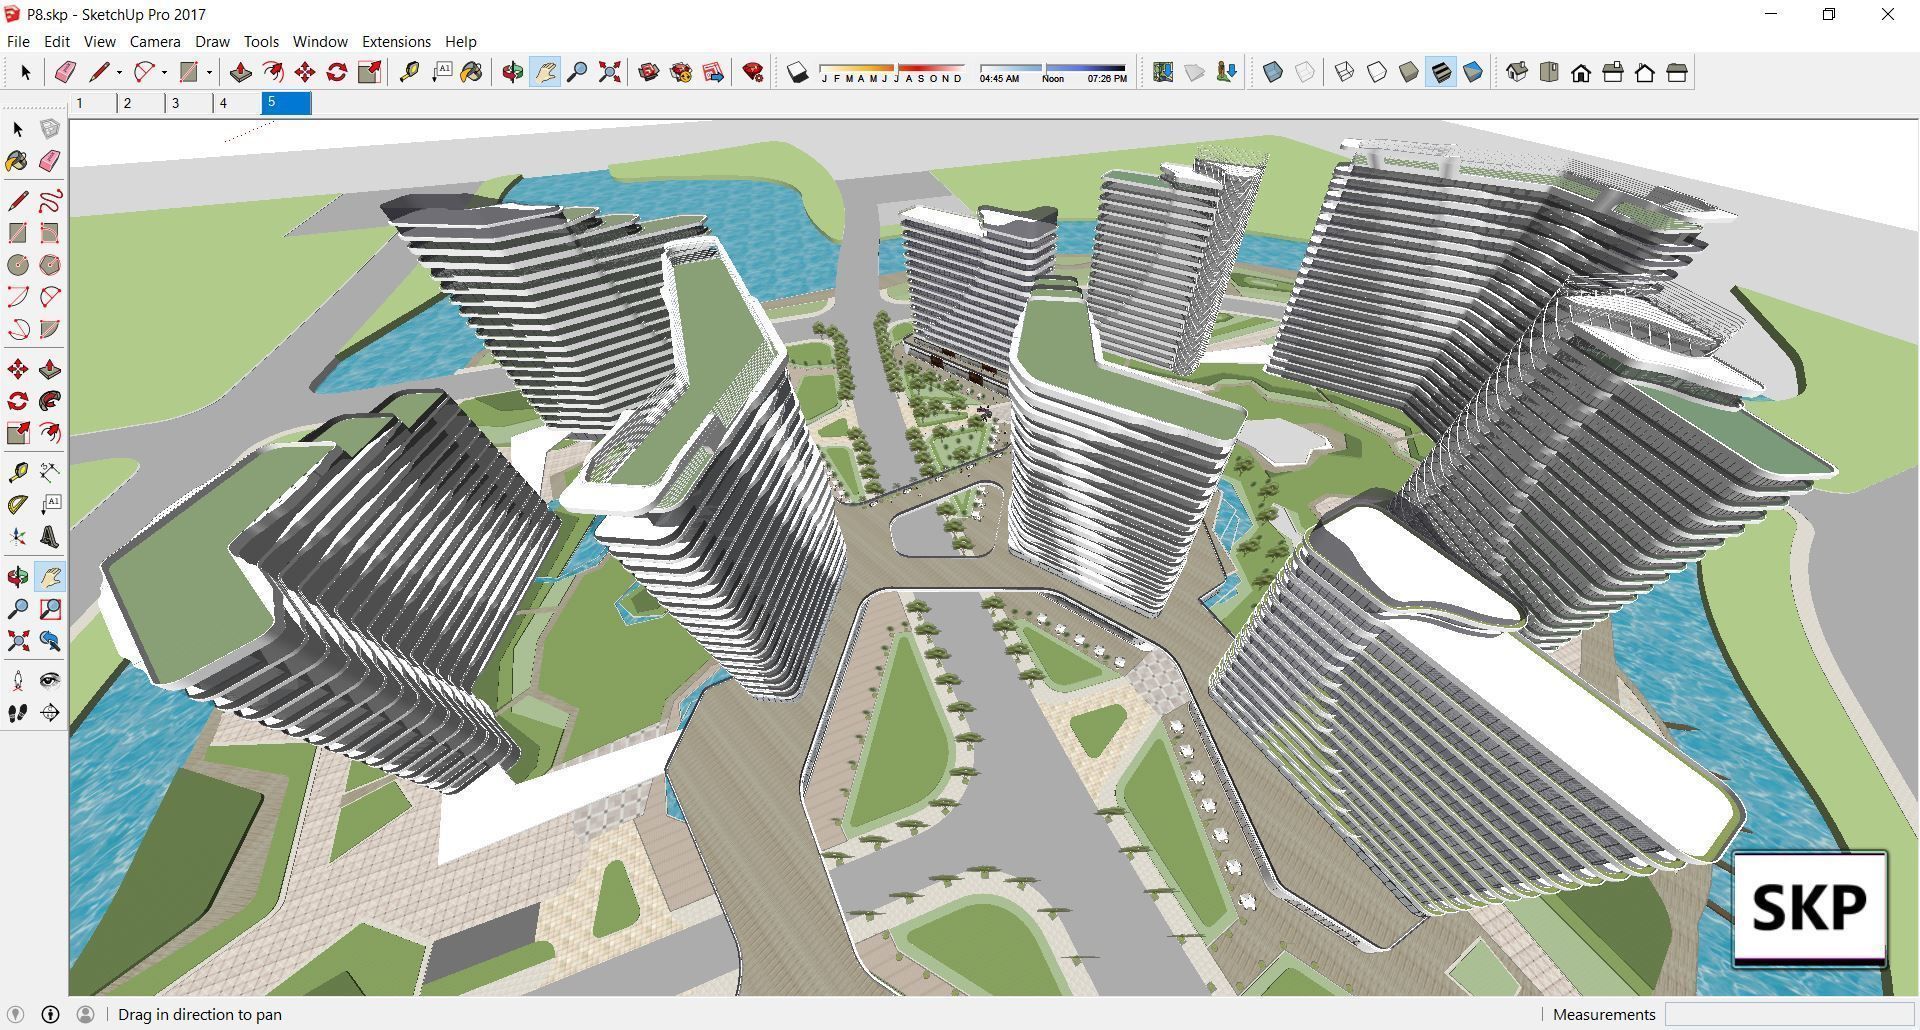Open the Draw menu

(x=212, y=41)
